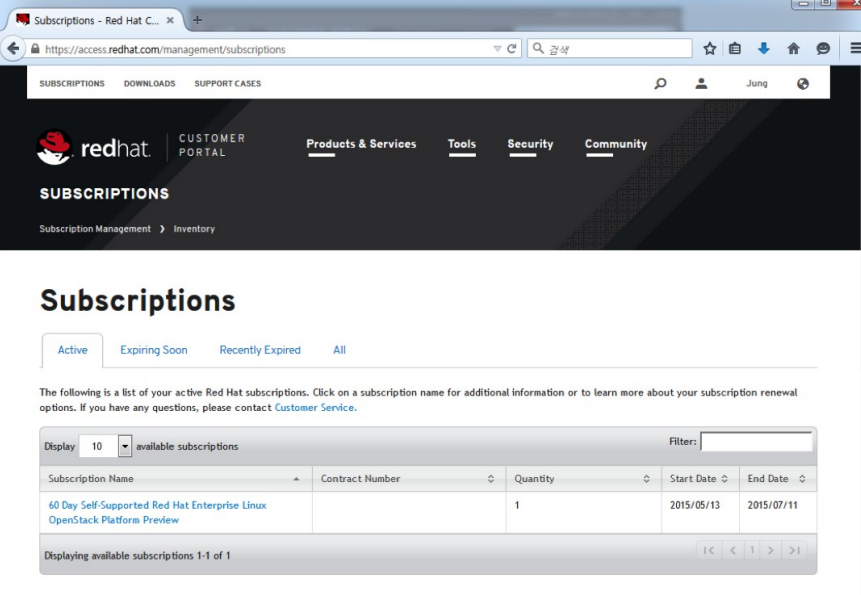Click the bookmark star icon
Screen dimensions: 861x595
709,49
